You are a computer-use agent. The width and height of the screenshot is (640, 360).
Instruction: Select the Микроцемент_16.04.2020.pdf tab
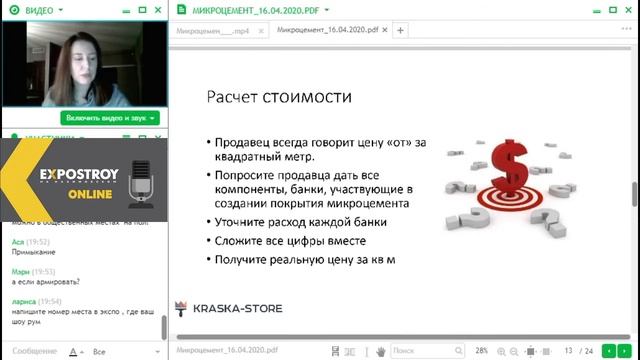click(x=327, y=30)
